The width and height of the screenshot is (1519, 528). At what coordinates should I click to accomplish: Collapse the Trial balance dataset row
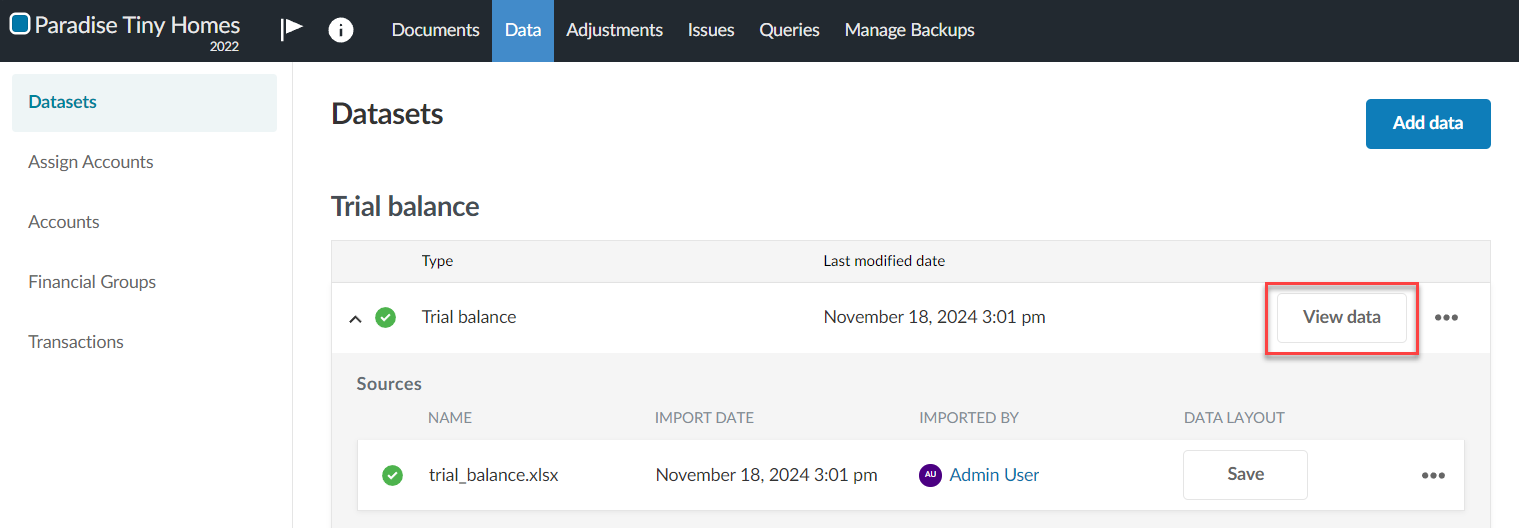354,319
